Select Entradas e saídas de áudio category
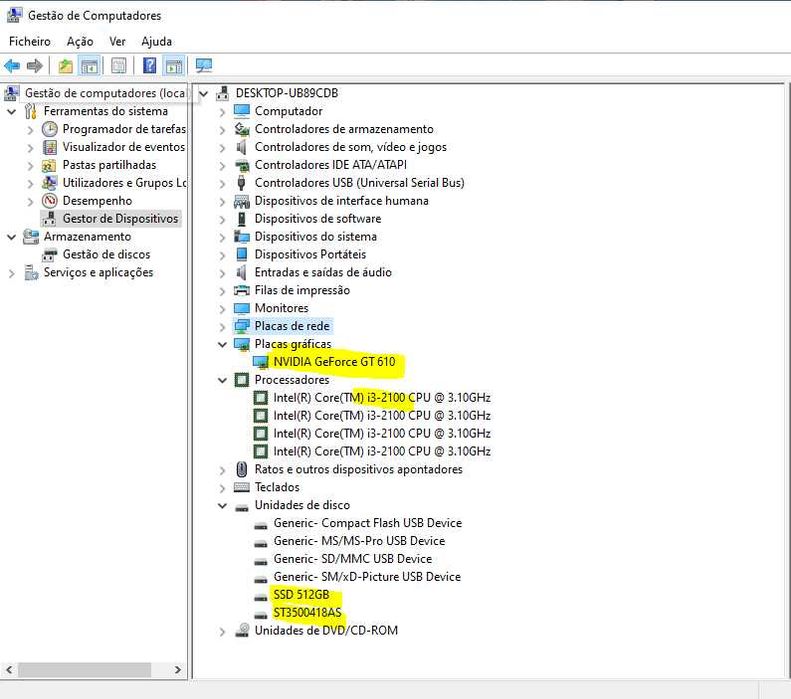The width and height of the screenshot is (791, 699). (323, 272)
